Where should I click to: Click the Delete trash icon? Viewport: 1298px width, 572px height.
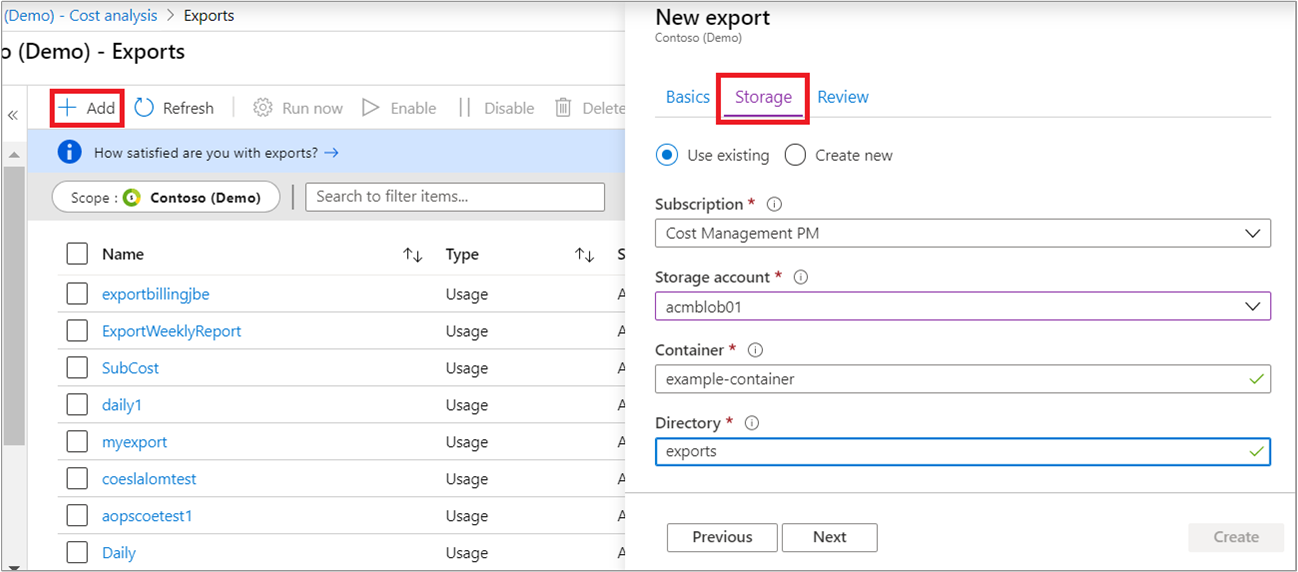coord(564,108)
